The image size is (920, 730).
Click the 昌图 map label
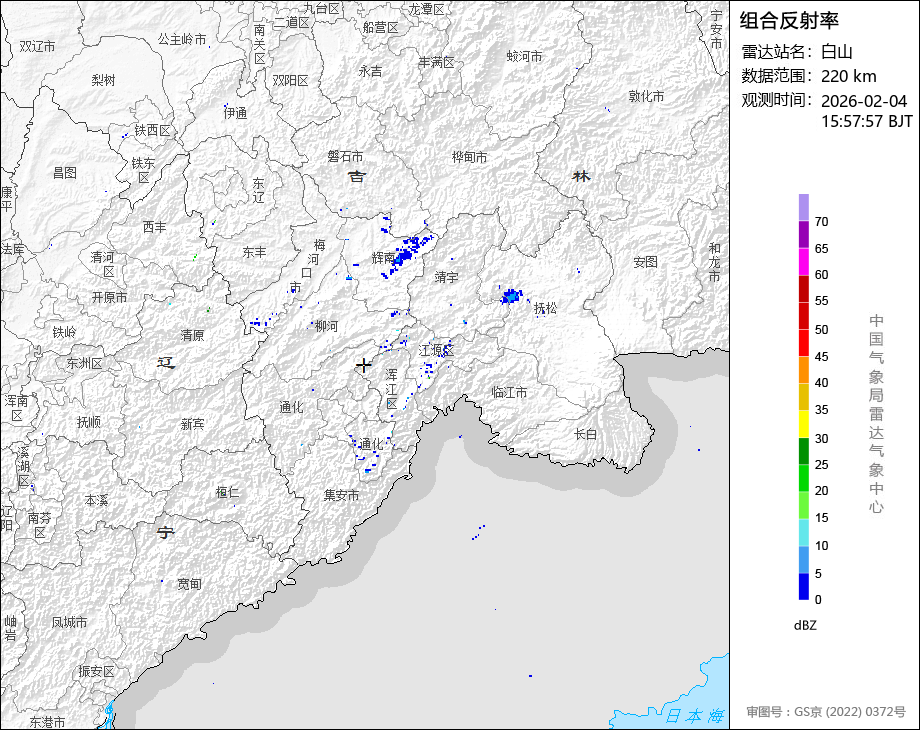coord(65,173)
